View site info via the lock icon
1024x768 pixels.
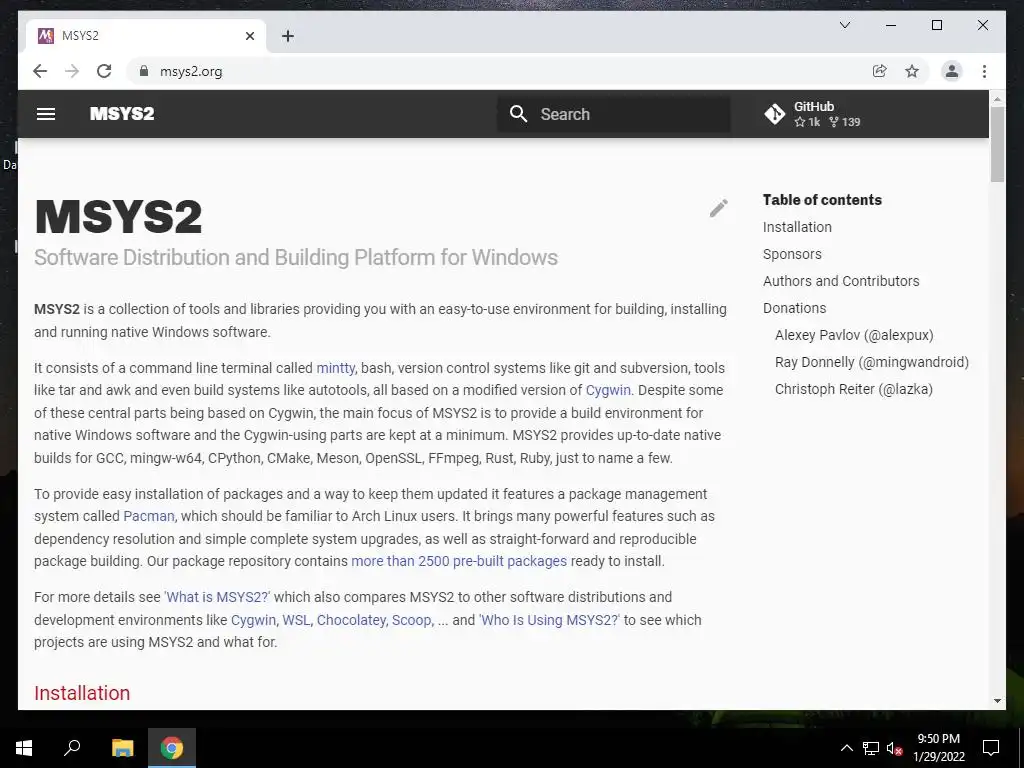point(144,71)
